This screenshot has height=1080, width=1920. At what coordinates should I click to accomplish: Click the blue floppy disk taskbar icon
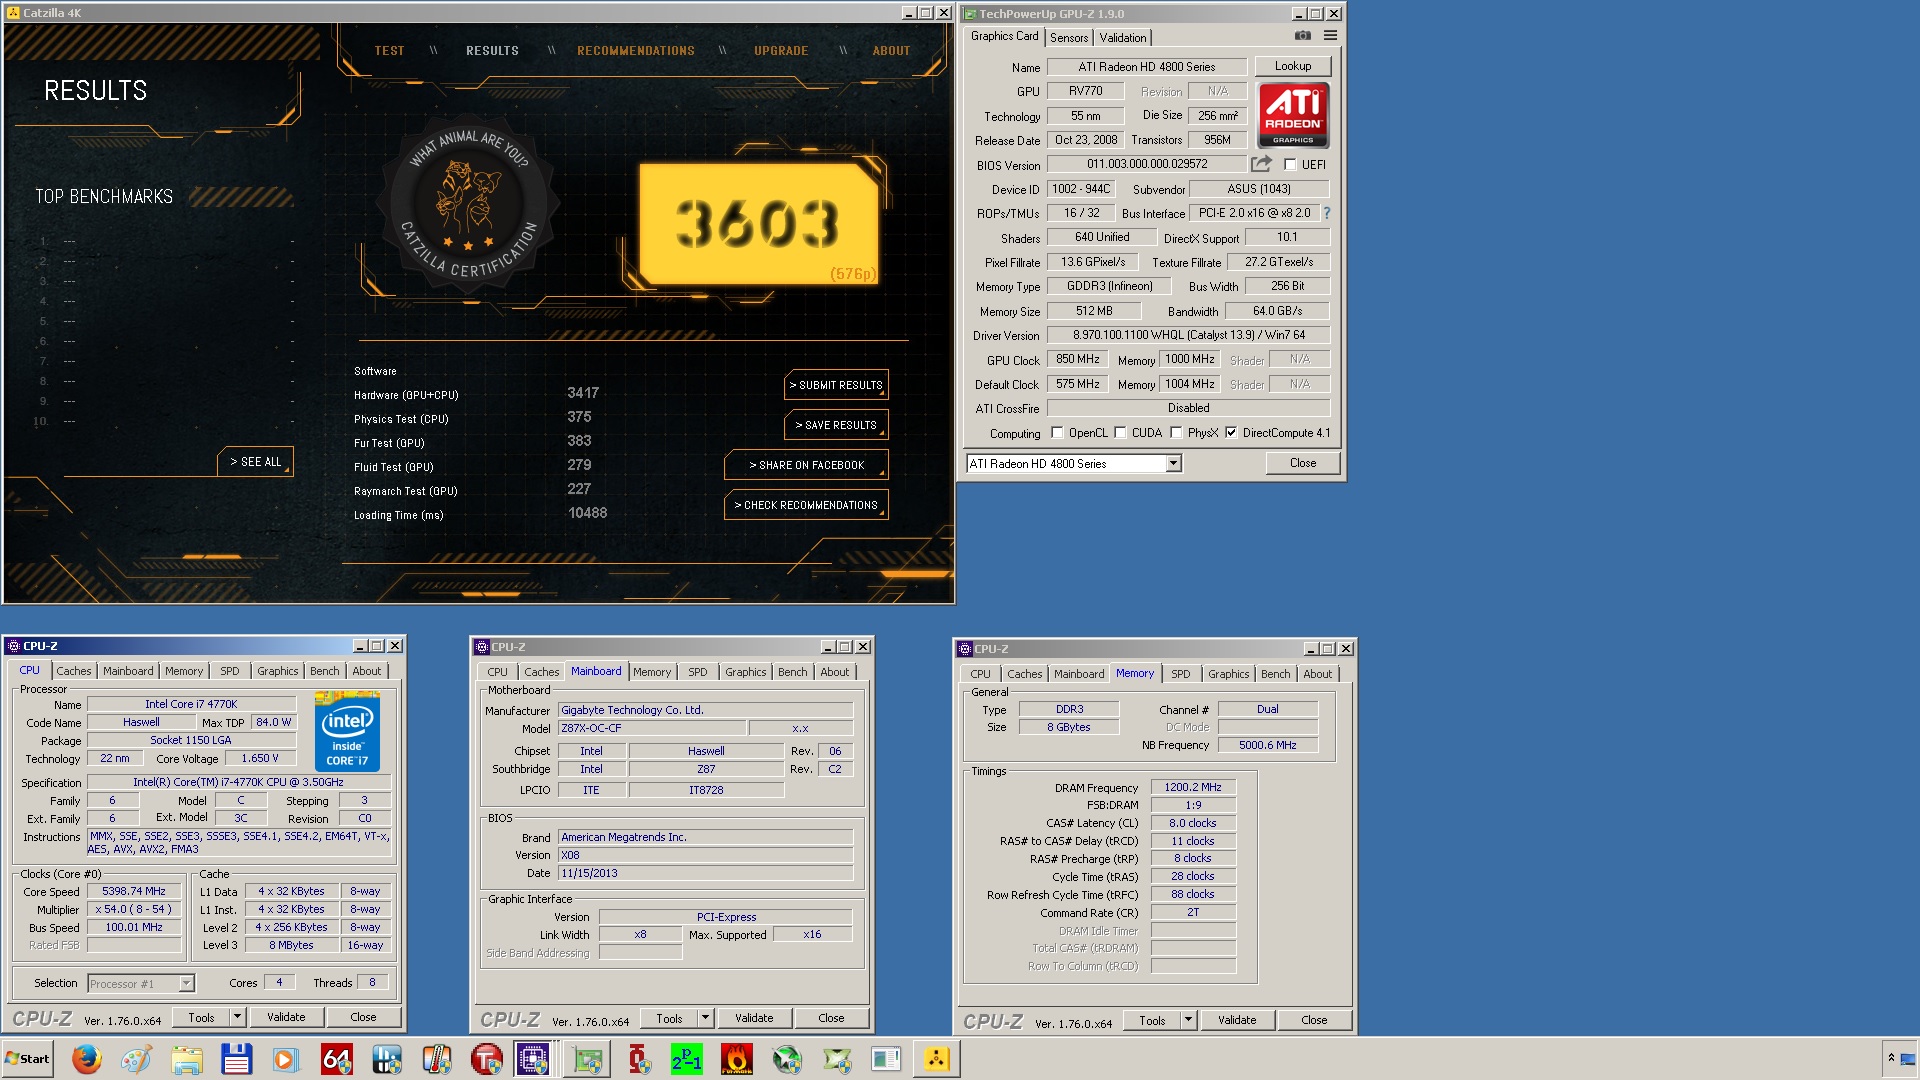(237, 1058)
